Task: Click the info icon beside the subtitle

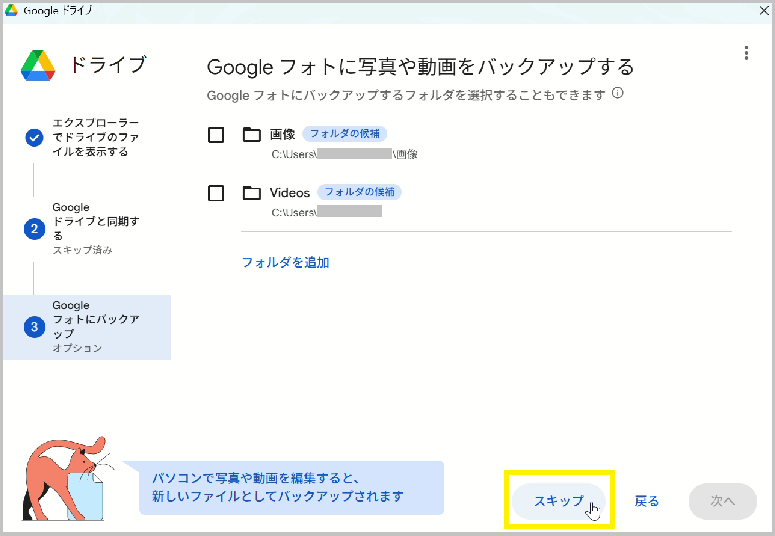Action: (x=617, y=93)
